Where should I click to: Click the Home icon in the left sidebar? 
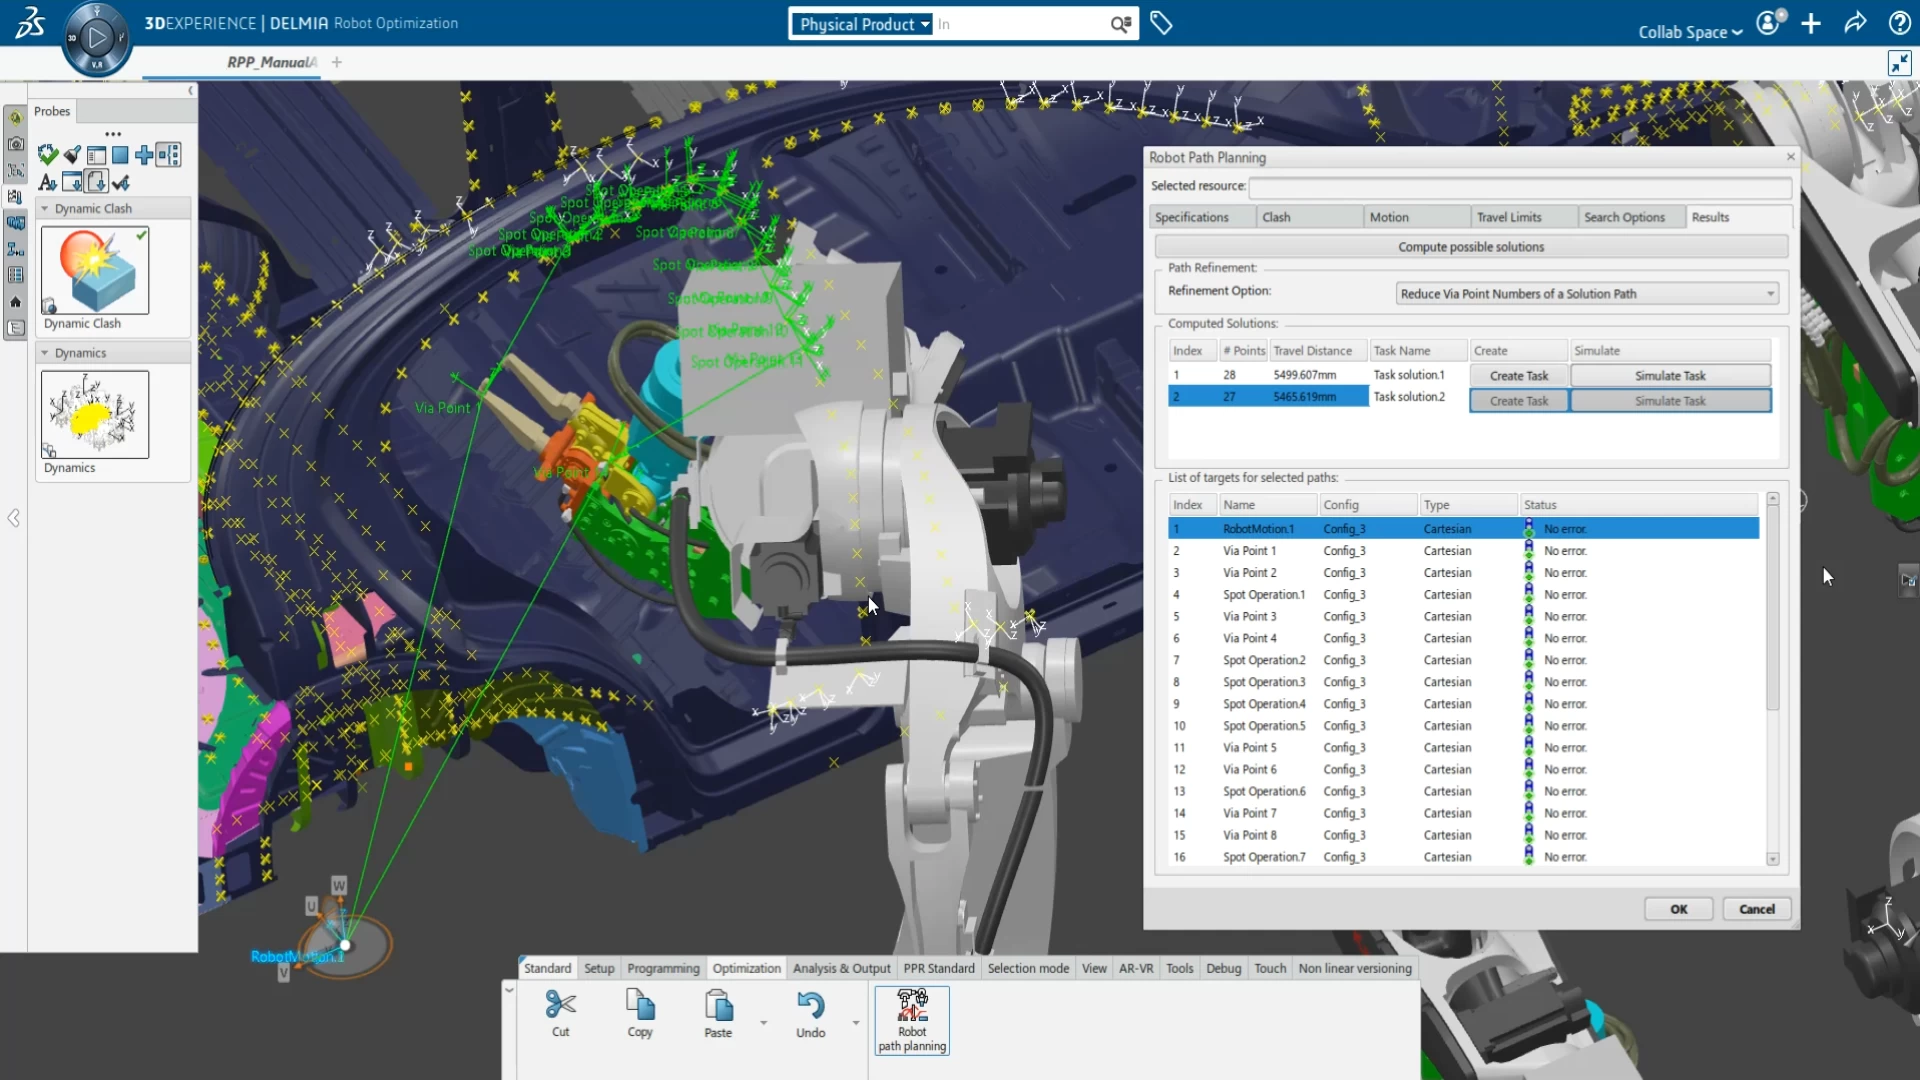(x=16, y=302)
